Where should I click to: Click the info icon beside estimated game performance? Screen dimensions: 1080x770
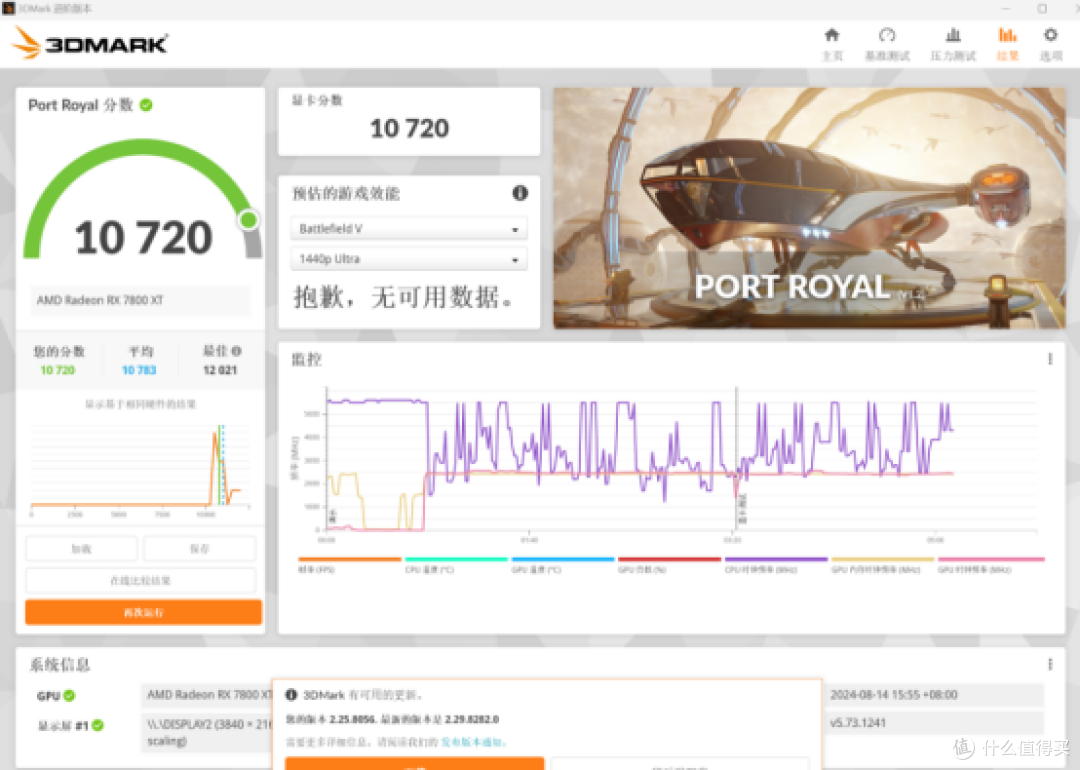(520, 193)
